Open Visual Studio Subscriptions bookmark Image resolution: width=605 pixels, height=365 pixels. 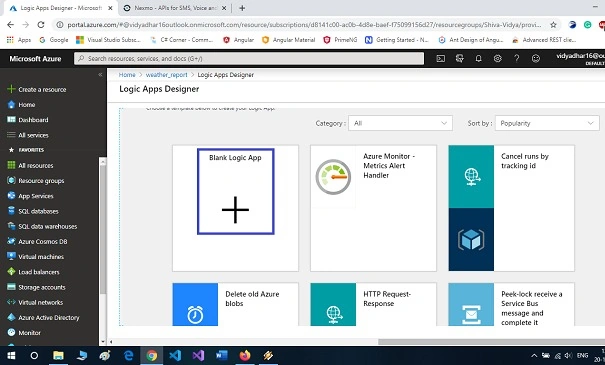[108, 40]
